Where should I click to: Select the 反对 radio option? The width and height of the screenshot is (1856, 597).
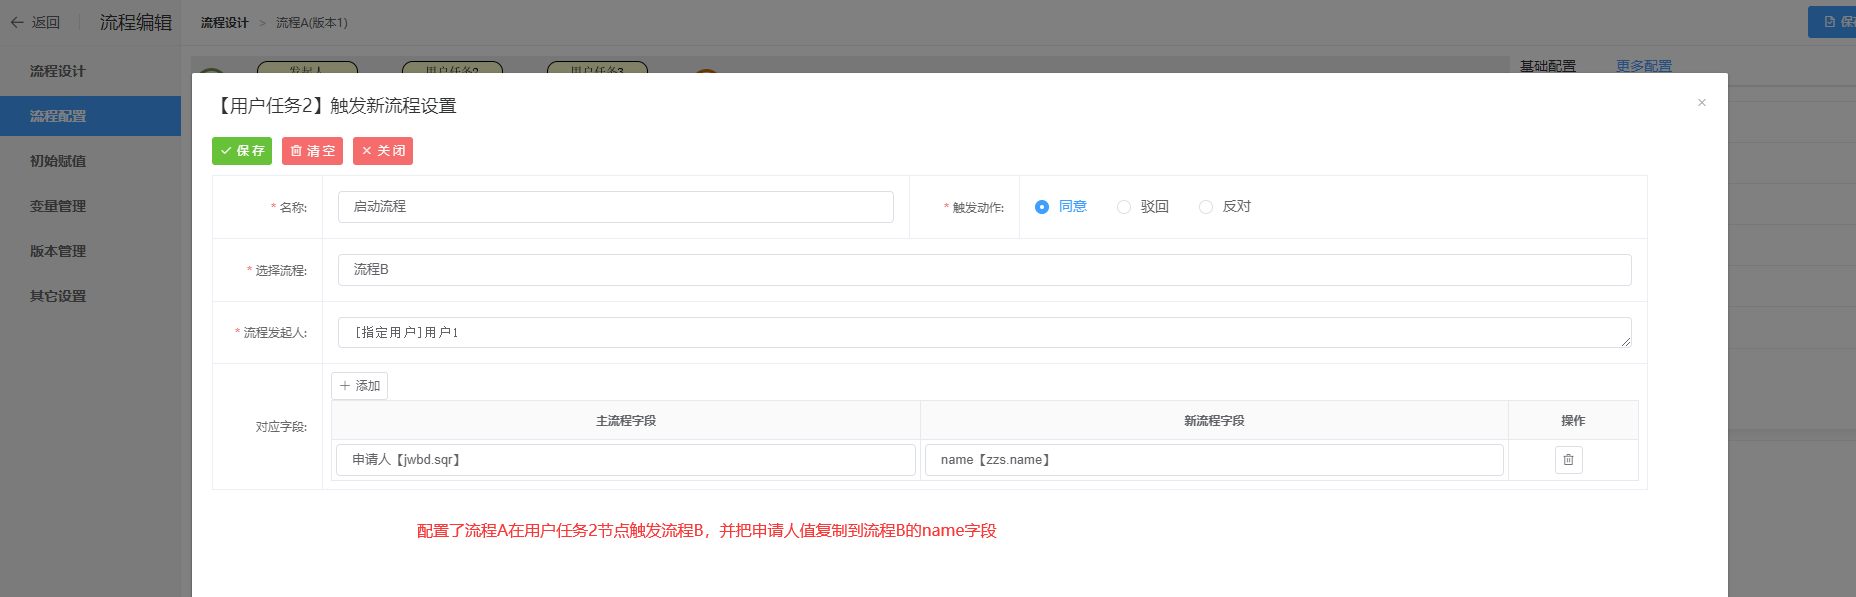click(1206, 207)
